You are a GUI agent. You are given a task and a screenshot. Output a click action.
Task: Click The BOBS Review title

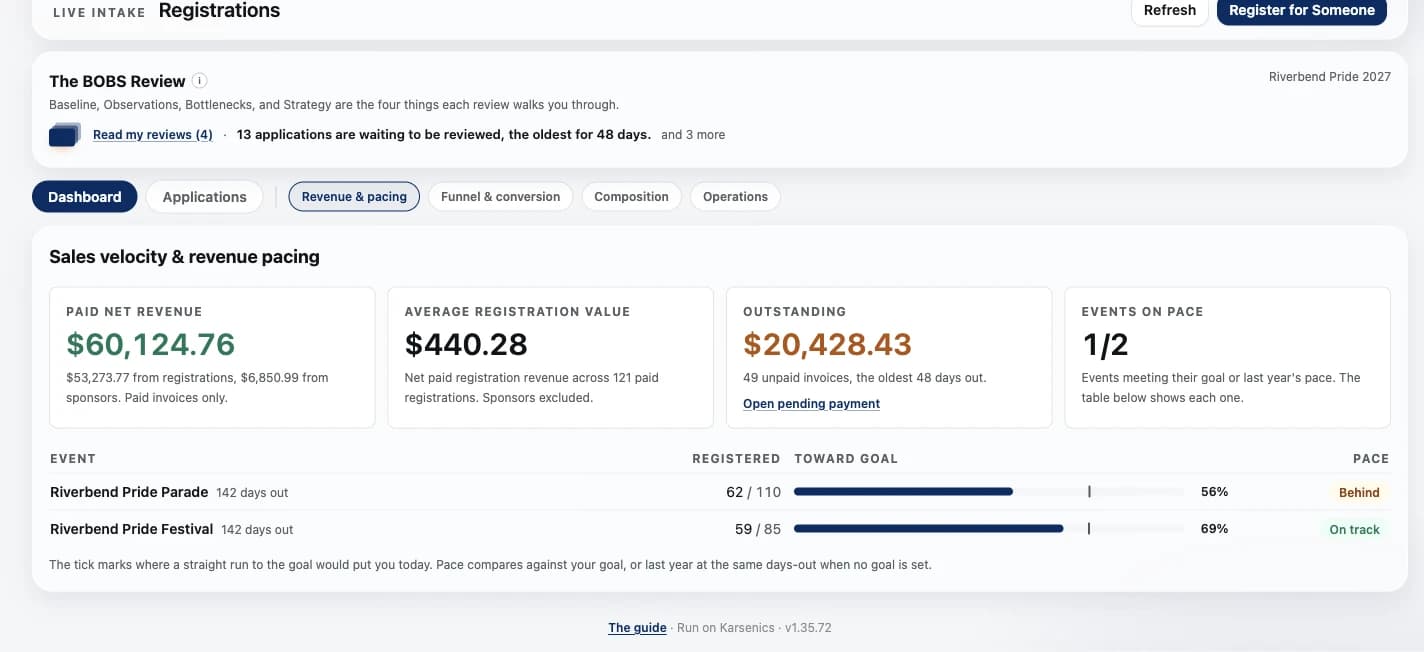tap(117, 81)
